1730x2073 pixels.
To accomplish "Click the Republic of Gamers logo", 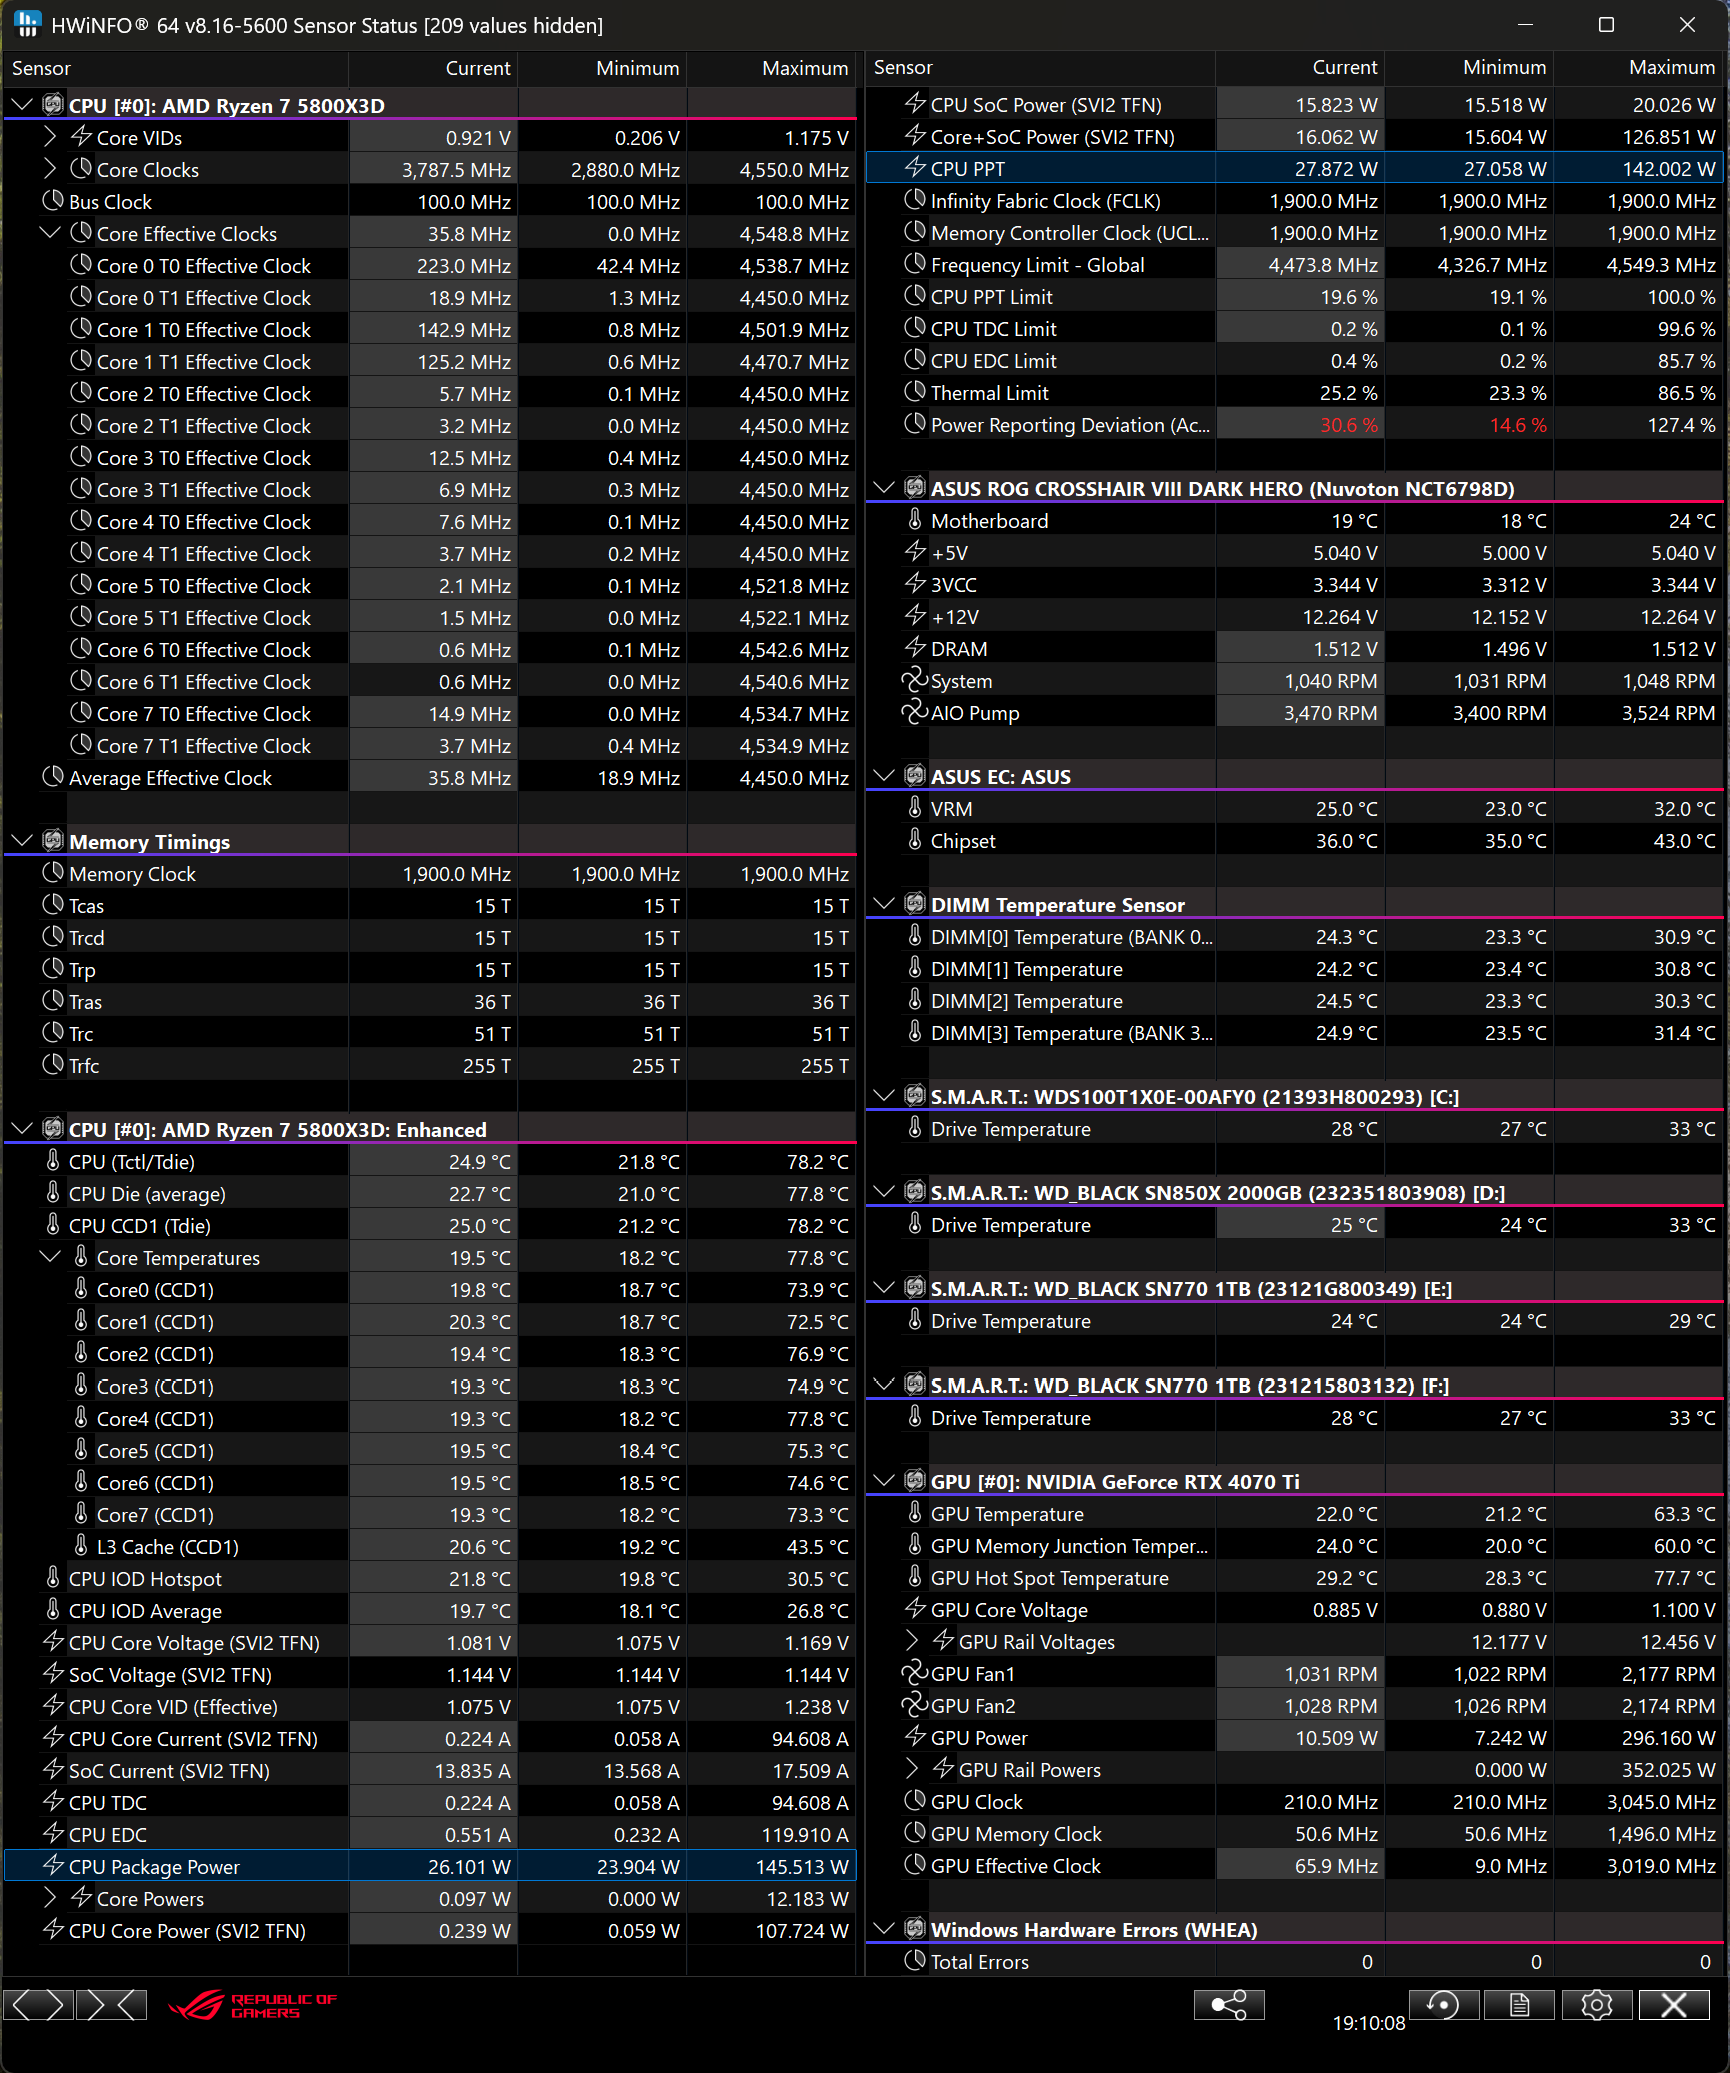I will [252, 2005].
